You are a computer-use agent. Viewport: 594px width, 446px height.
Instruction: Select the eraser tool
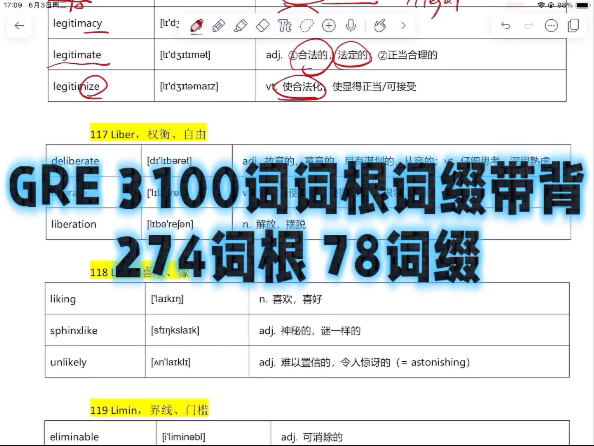(x=263, y=26)
